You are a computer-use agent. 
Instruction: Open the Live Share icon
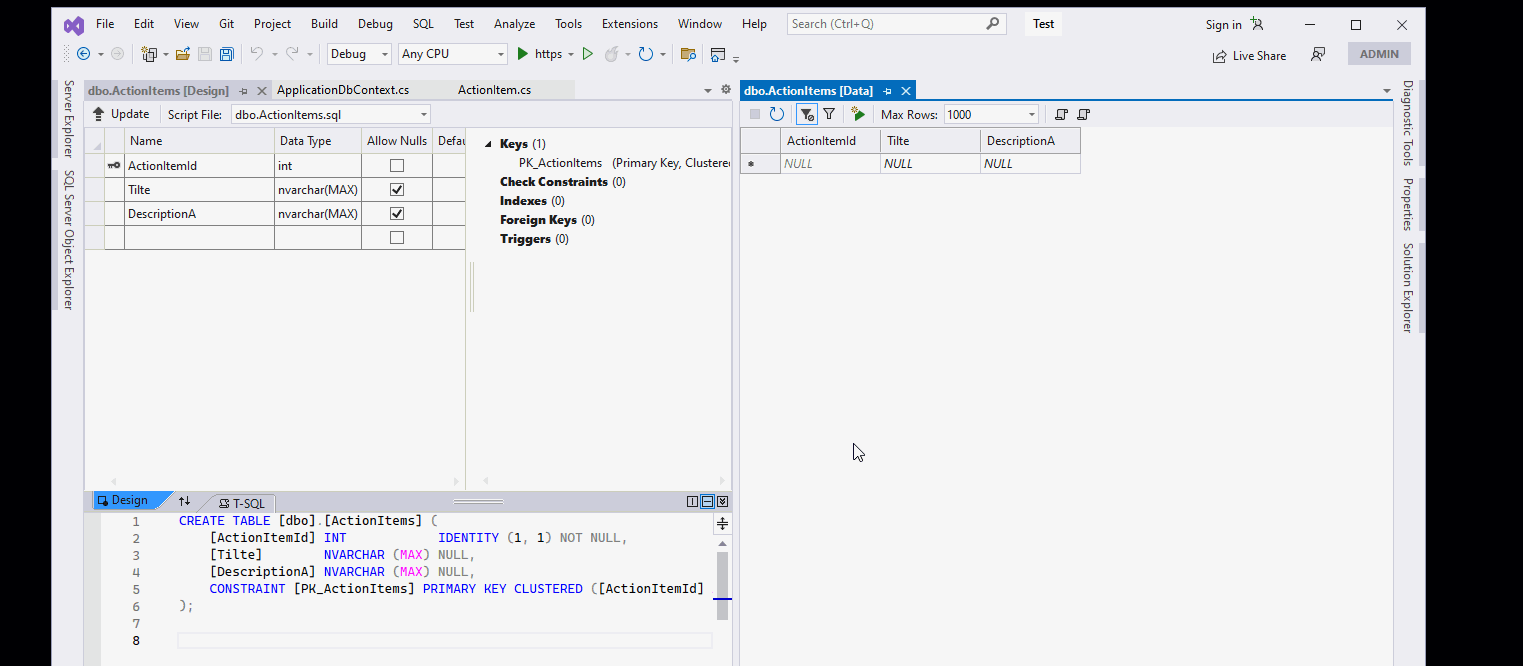tap(1219, 56)
